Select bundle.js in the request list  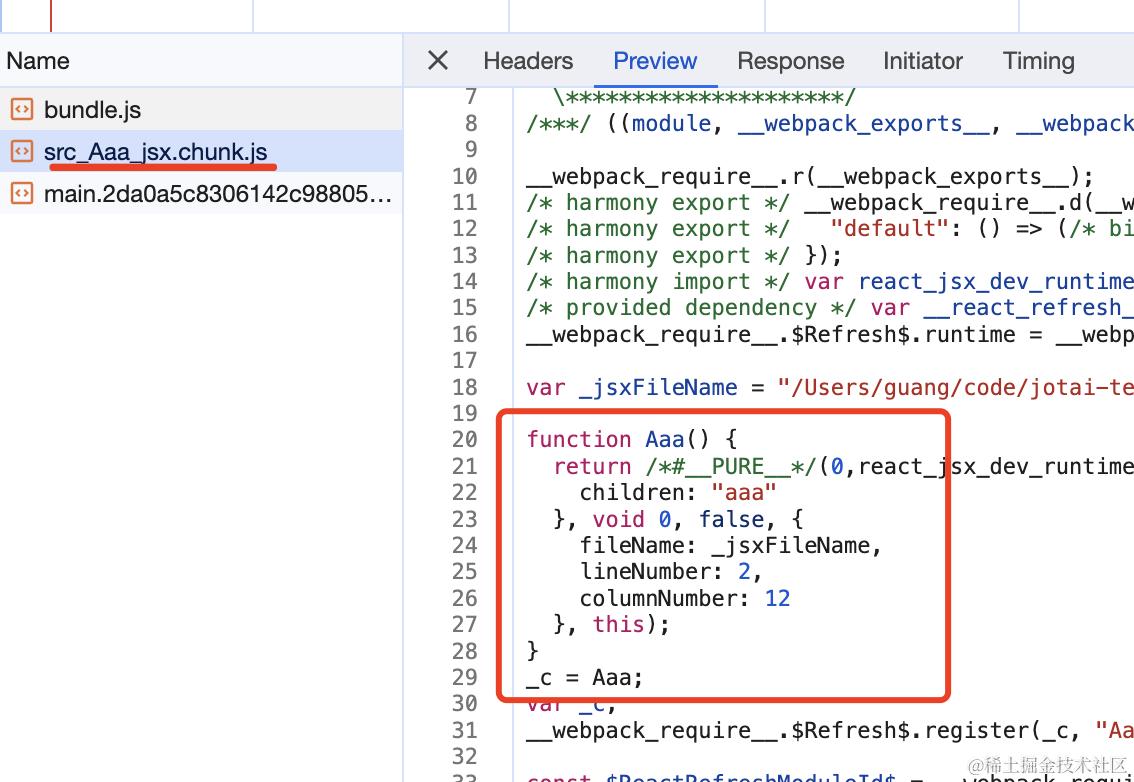pyautogui.click(x=201, y=109)
